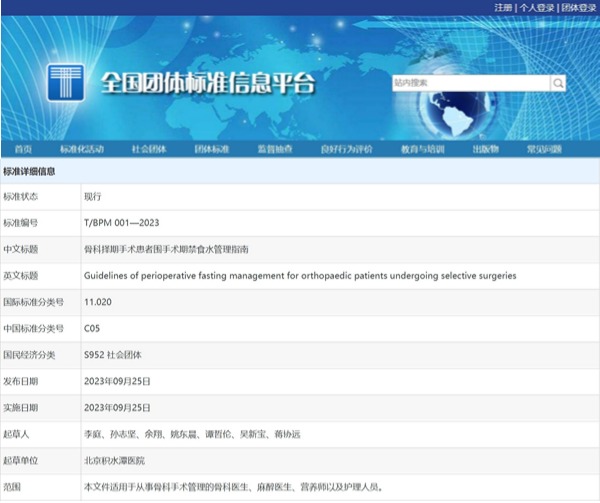This screenshot has width=600, height=503.
Task: Navigate to 监督抽查 section
Action: pos(275,149)
